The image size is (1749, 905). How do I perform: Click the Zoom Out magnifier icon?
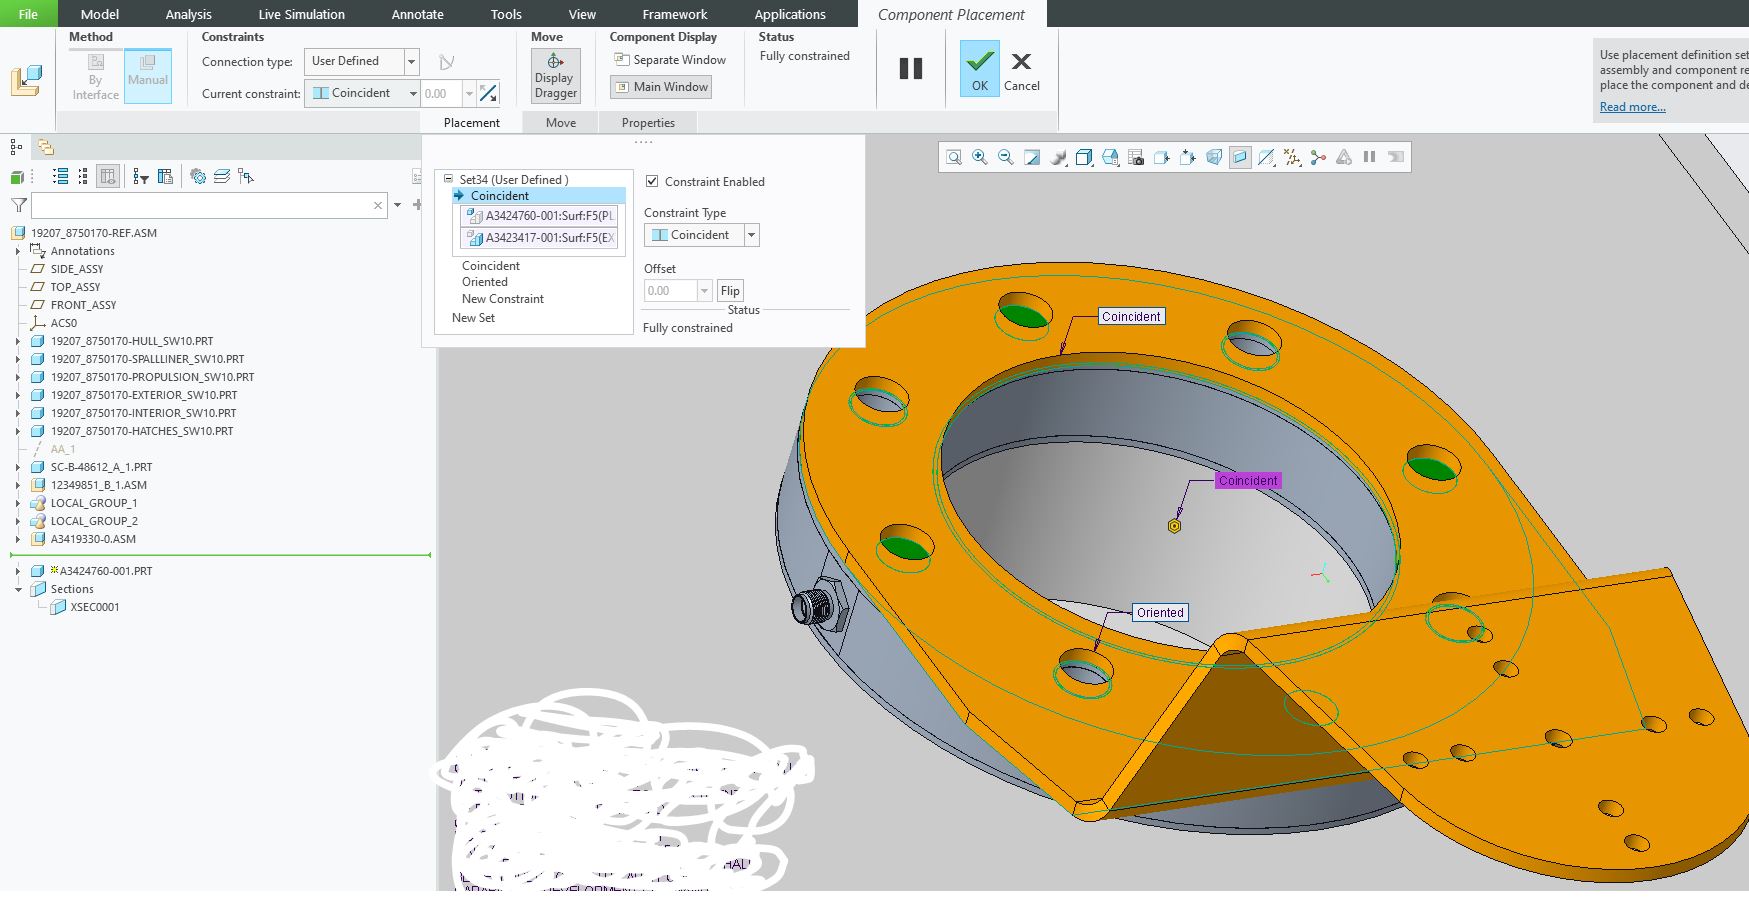pyautogui.click(x=1006, y=157)
